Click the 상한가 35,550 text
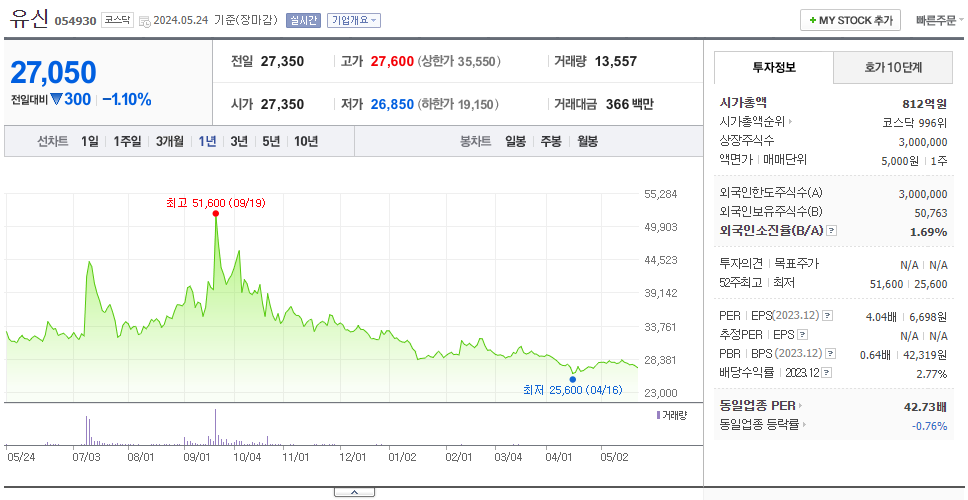968x500 pixels. 460,62
